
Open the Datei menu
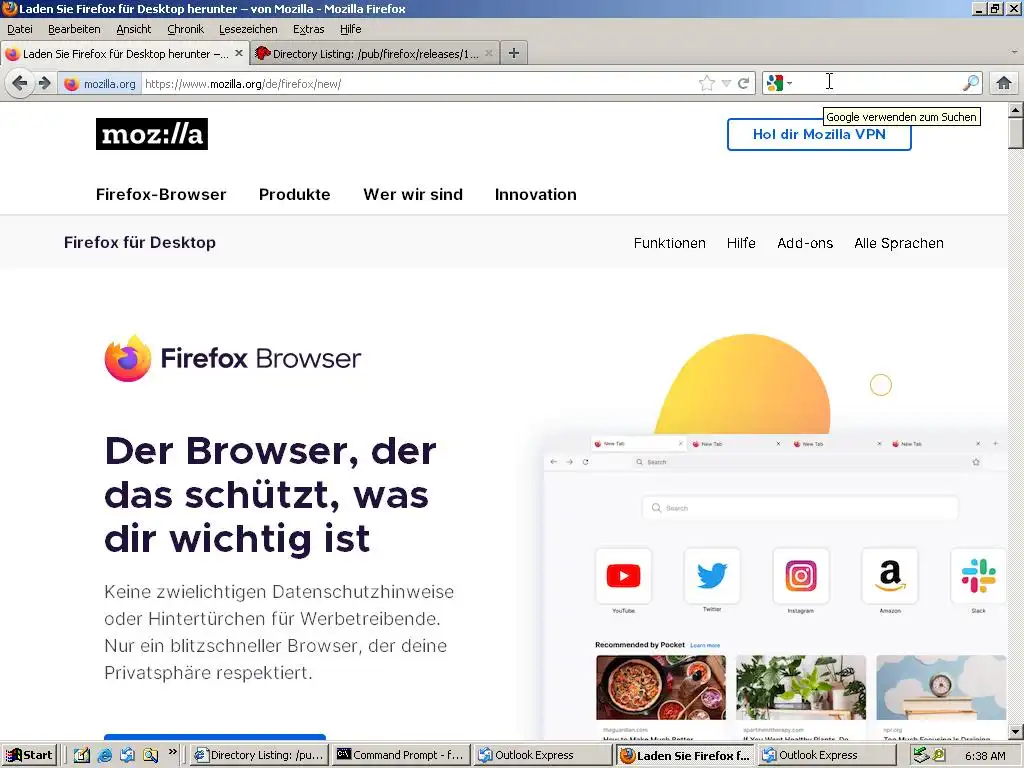[x=20, y=29]
